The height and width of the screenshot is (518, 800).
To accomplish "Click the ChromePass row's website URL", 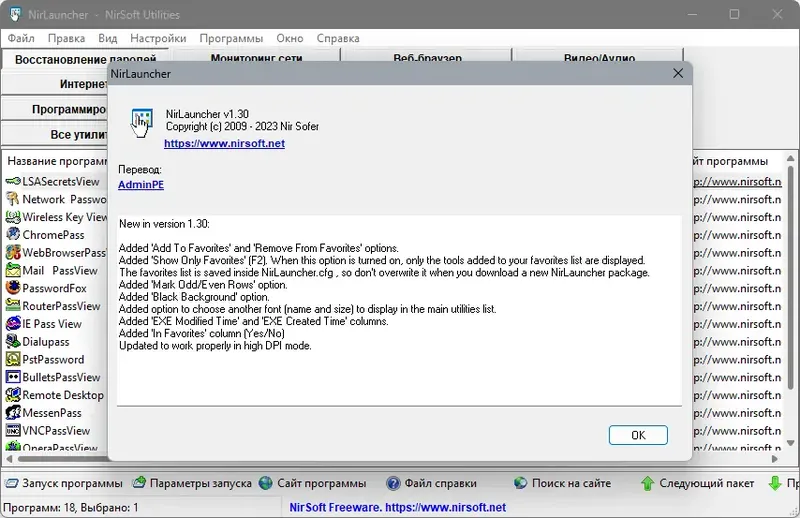I will [x=737, y=235].
